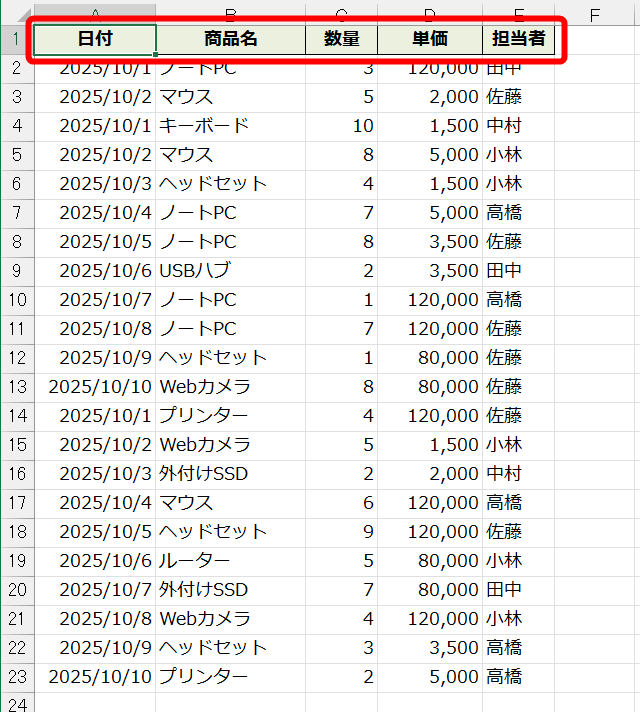Click 中村 in row 4
Screen dimensions: 640x712
518,126
